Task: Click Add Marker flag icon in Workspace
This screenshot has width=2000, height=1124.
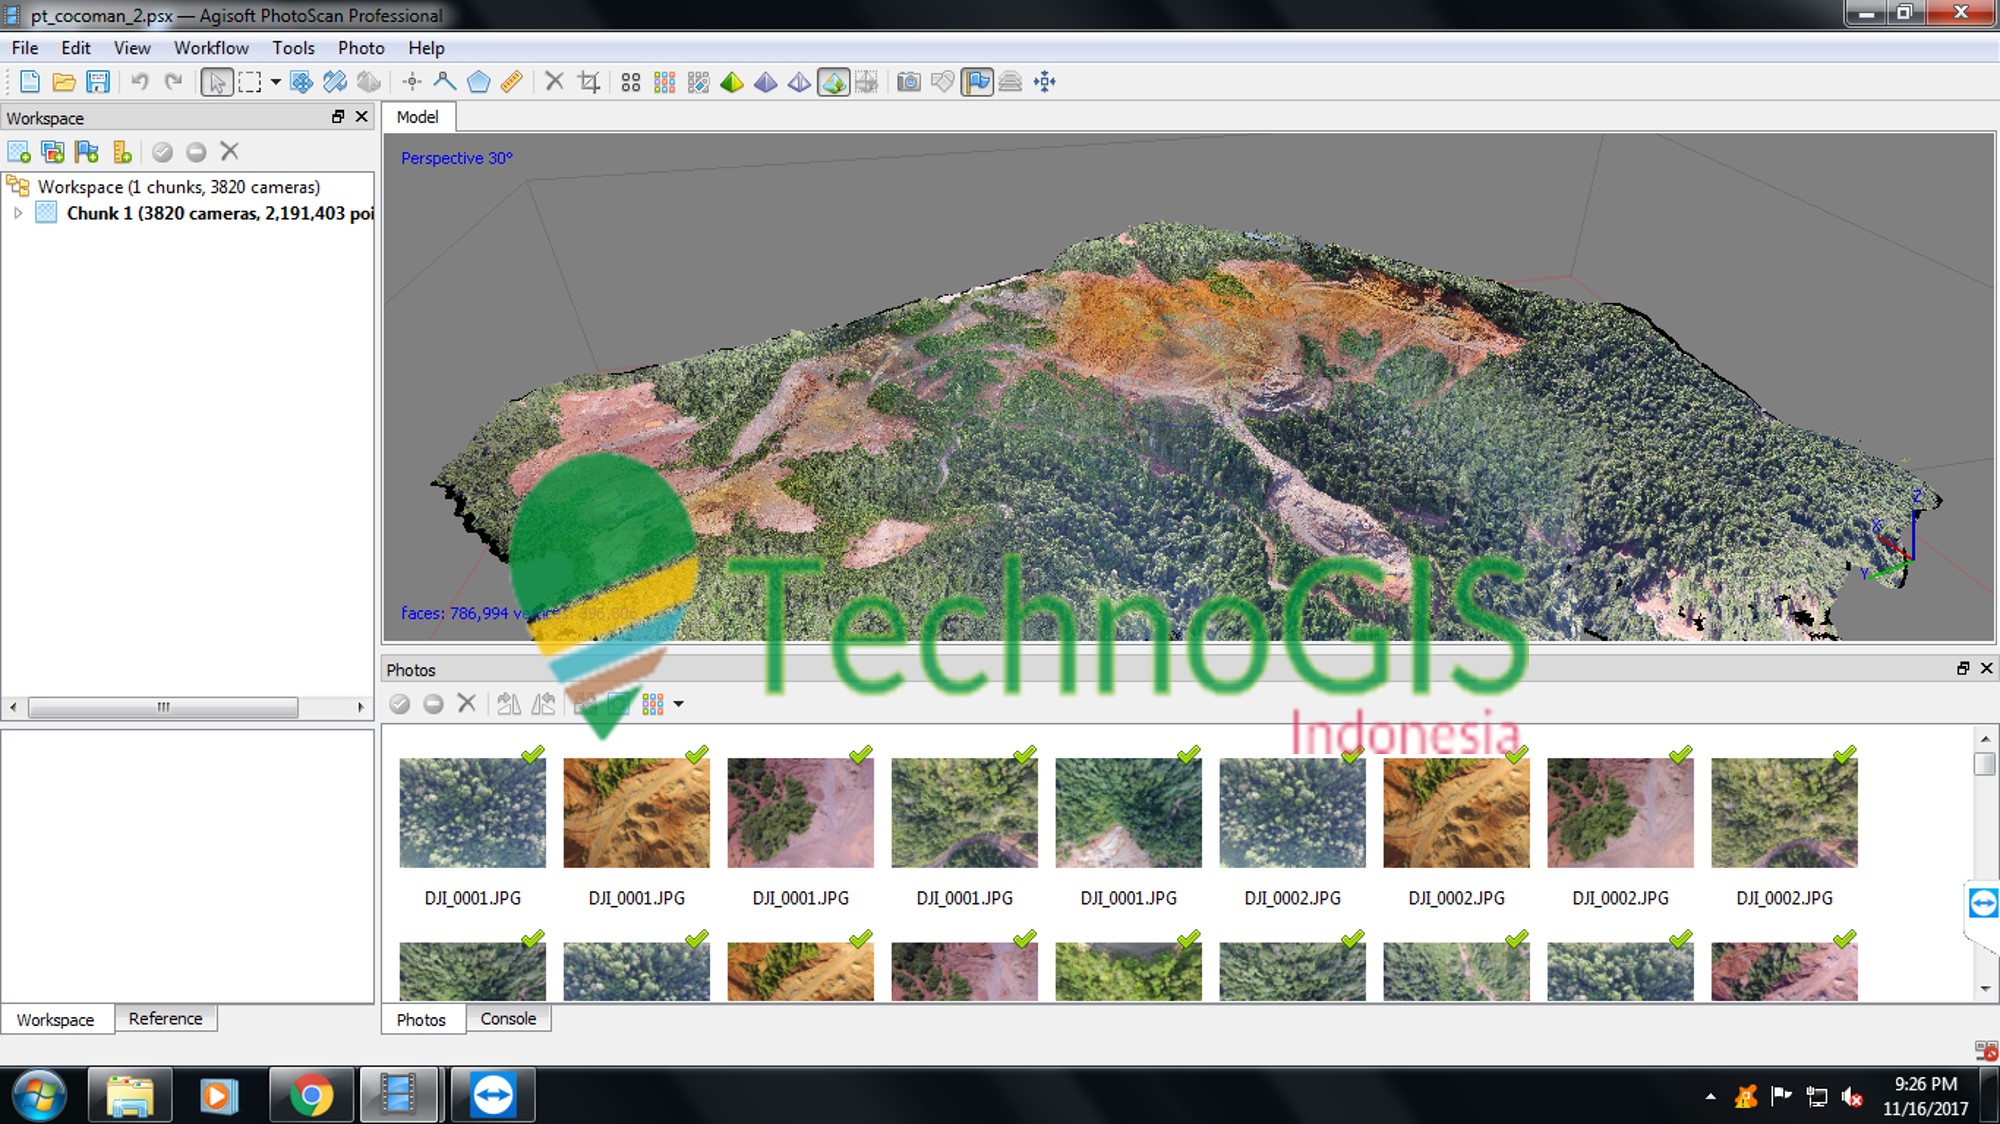Action: (x=87, y=152)
